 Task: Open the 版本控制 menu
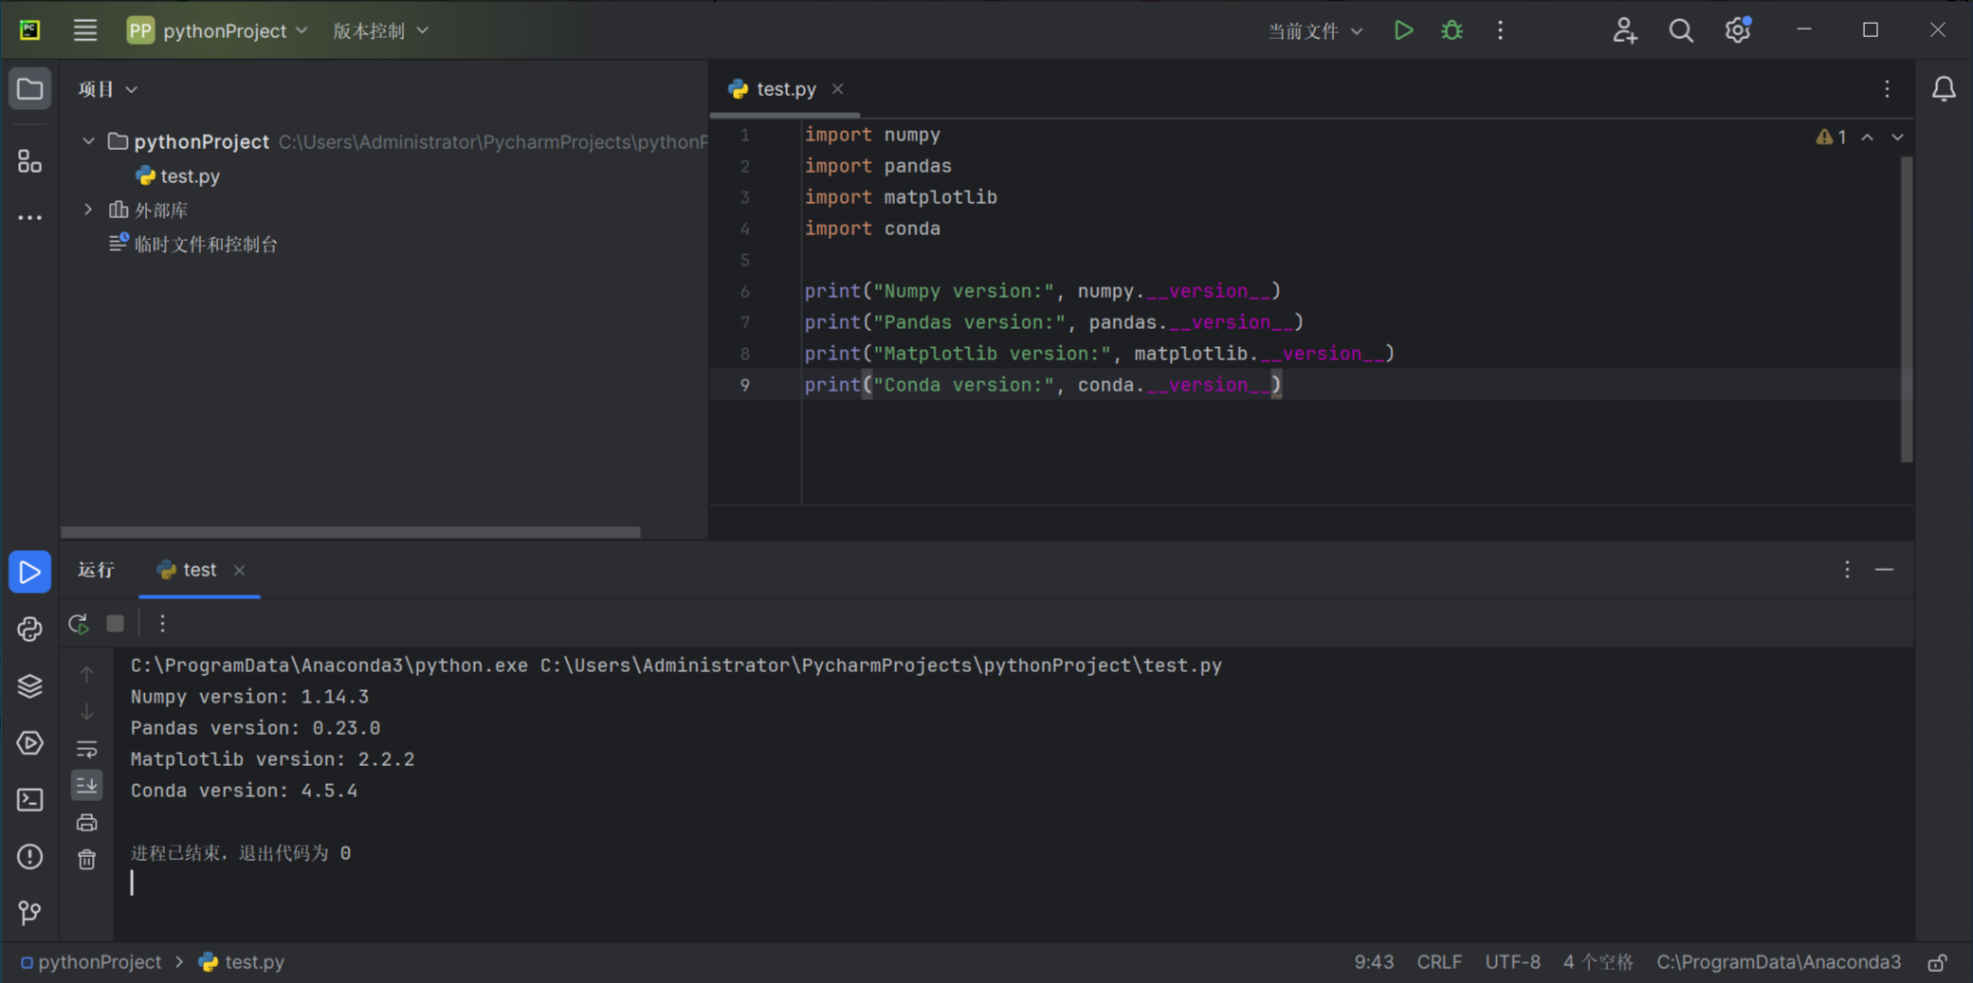pyautogui.click(x=380, y=31)
